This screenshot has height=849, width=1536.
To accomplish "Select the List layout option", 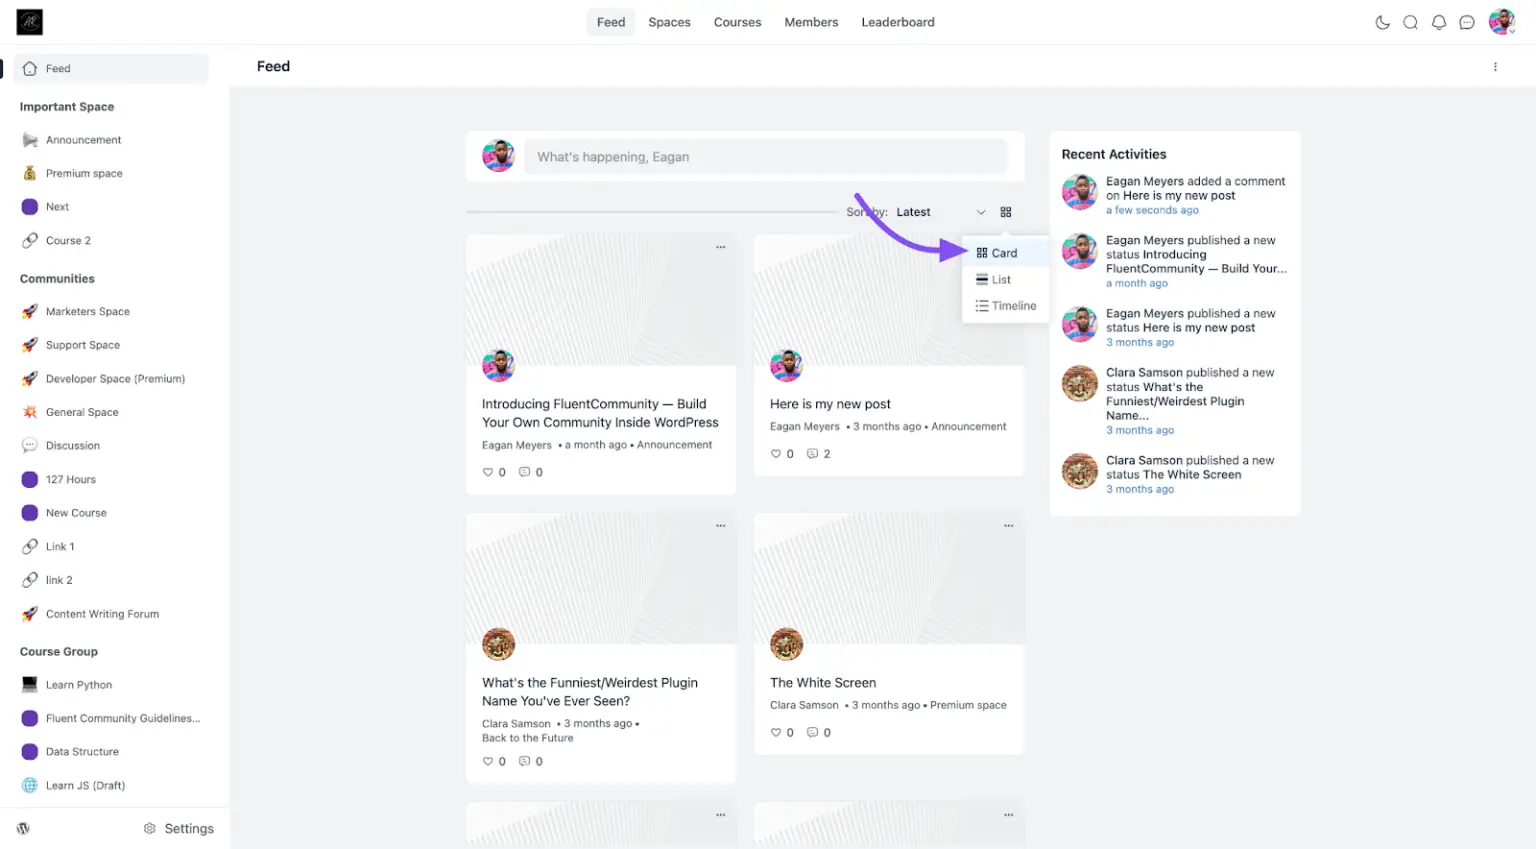I will [1000, 280].
